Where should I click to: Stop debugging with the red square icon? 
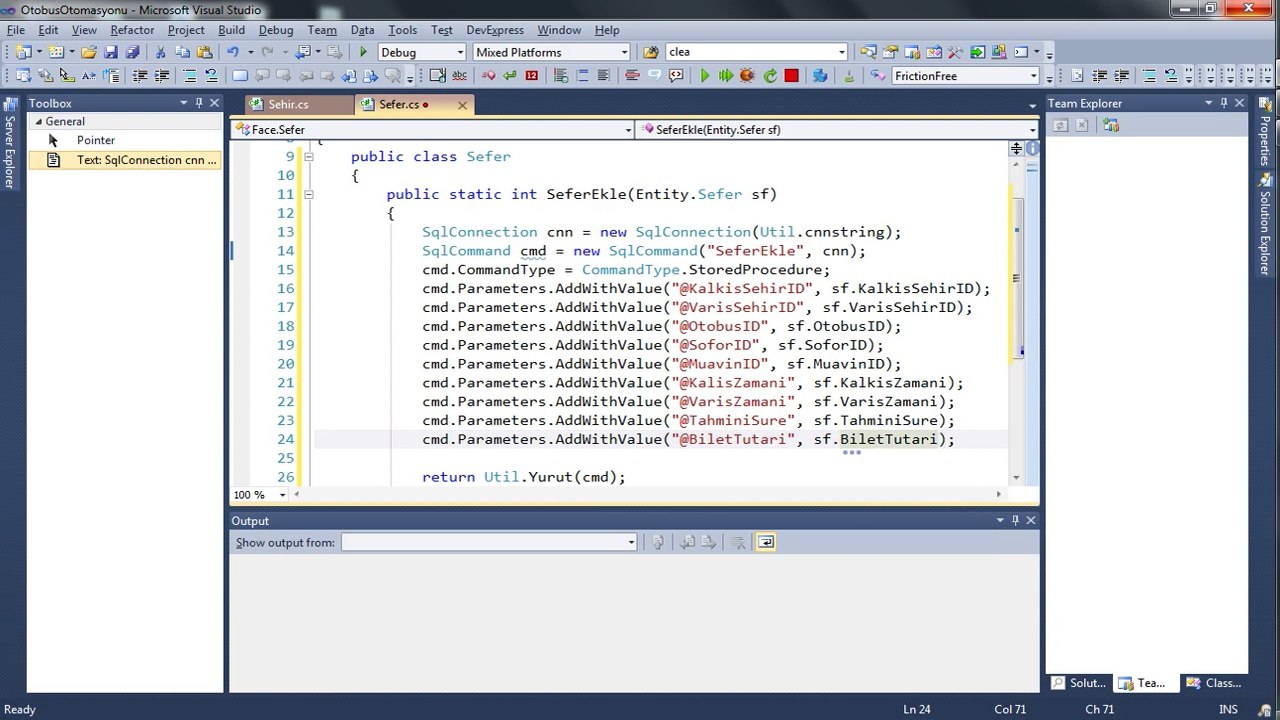pyautogui.click(x=791, y=76)
